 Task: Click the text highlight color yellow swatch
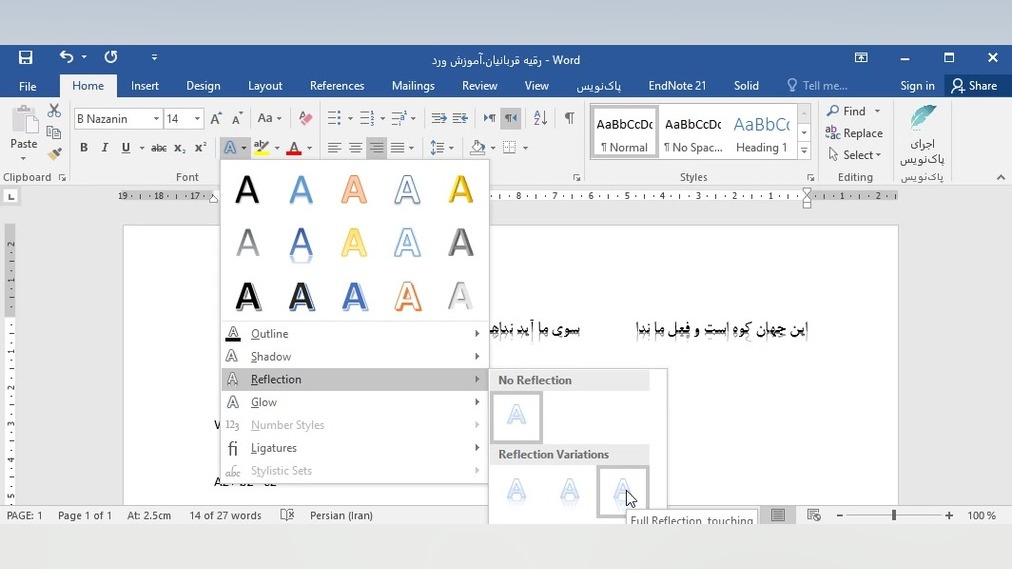(x=261, y=148)
